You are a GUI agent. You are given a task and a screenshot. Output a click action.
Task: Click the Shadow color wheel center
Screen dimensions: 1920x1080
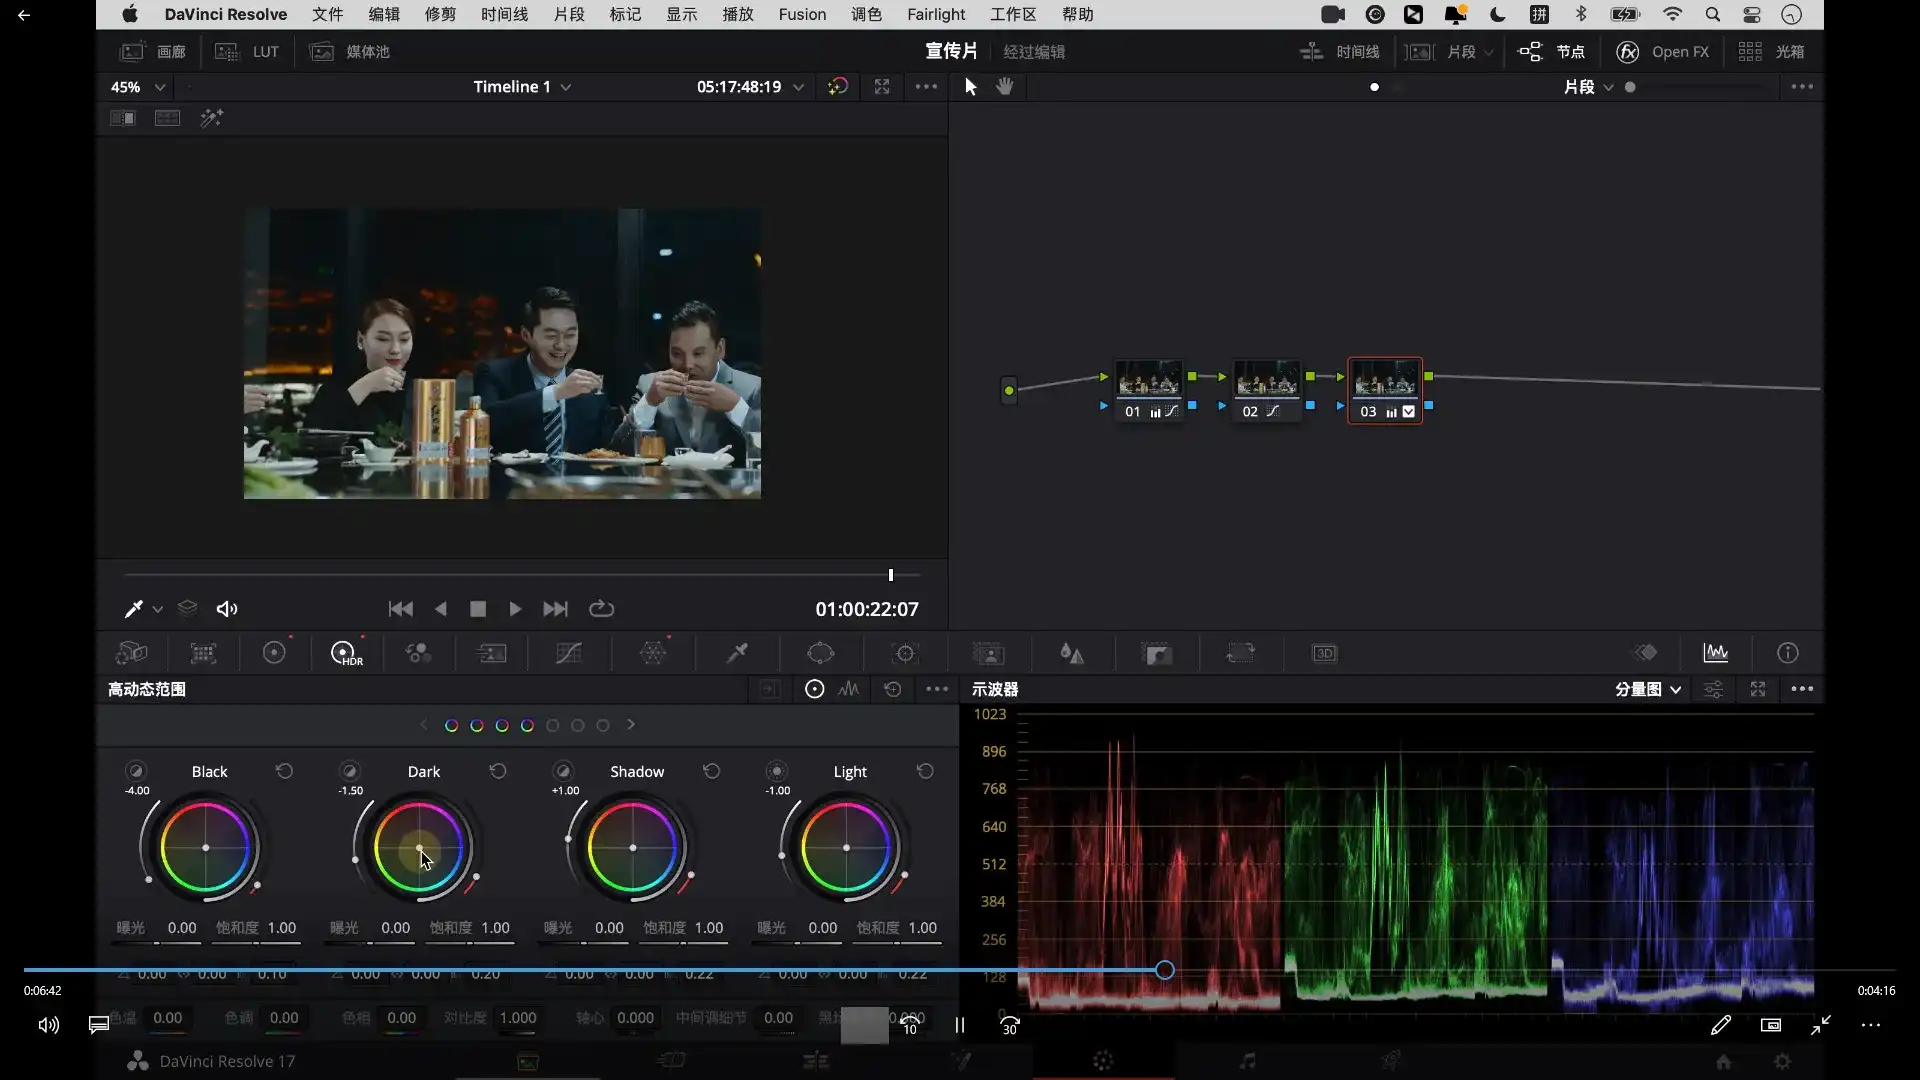point(632,848)
